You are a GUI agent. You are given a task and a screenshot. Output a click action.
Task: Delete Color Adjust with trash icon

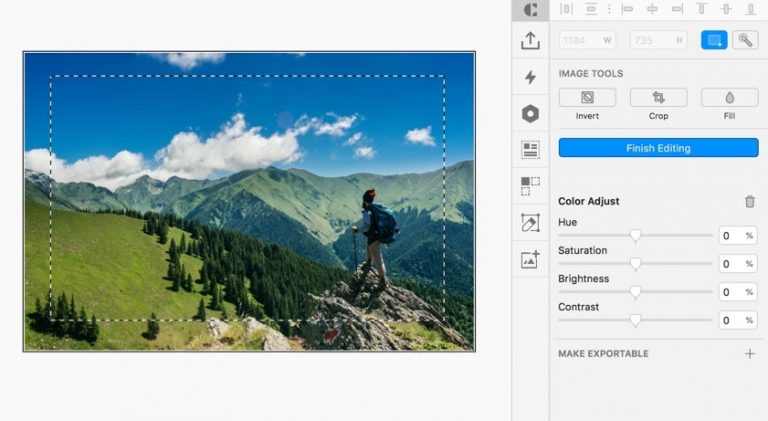pos(750,201)
